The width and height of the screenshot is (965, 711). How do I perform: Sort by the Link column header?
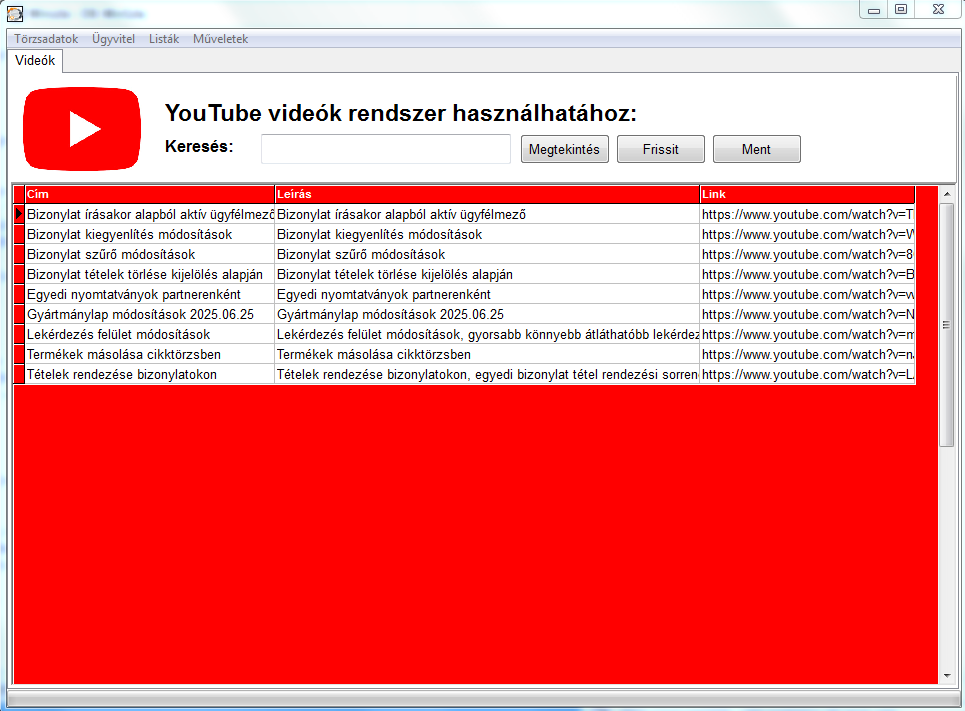pyautogui.click(x=807, y=194)
